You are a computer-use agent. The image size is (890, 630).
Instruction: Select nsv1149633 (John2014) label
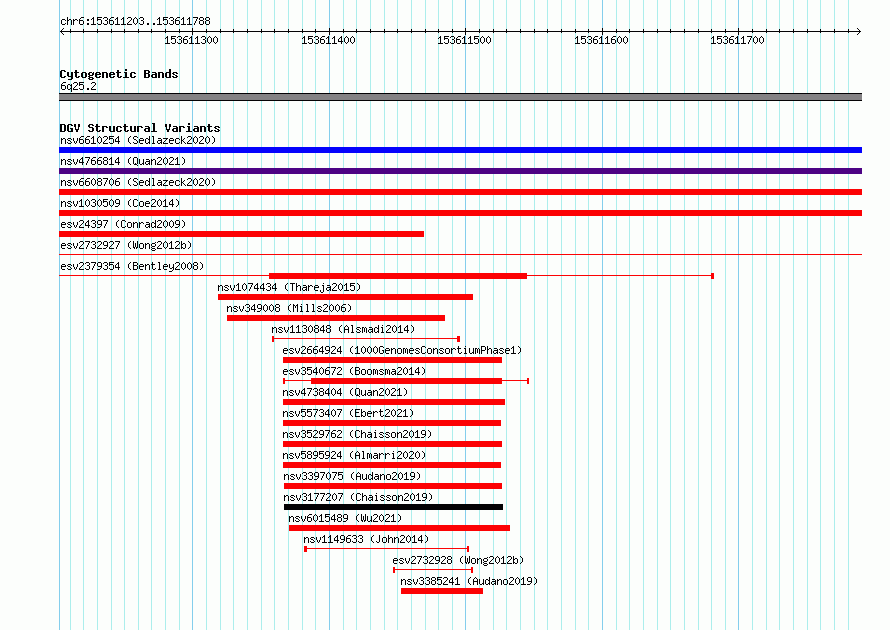coord(366,539)
